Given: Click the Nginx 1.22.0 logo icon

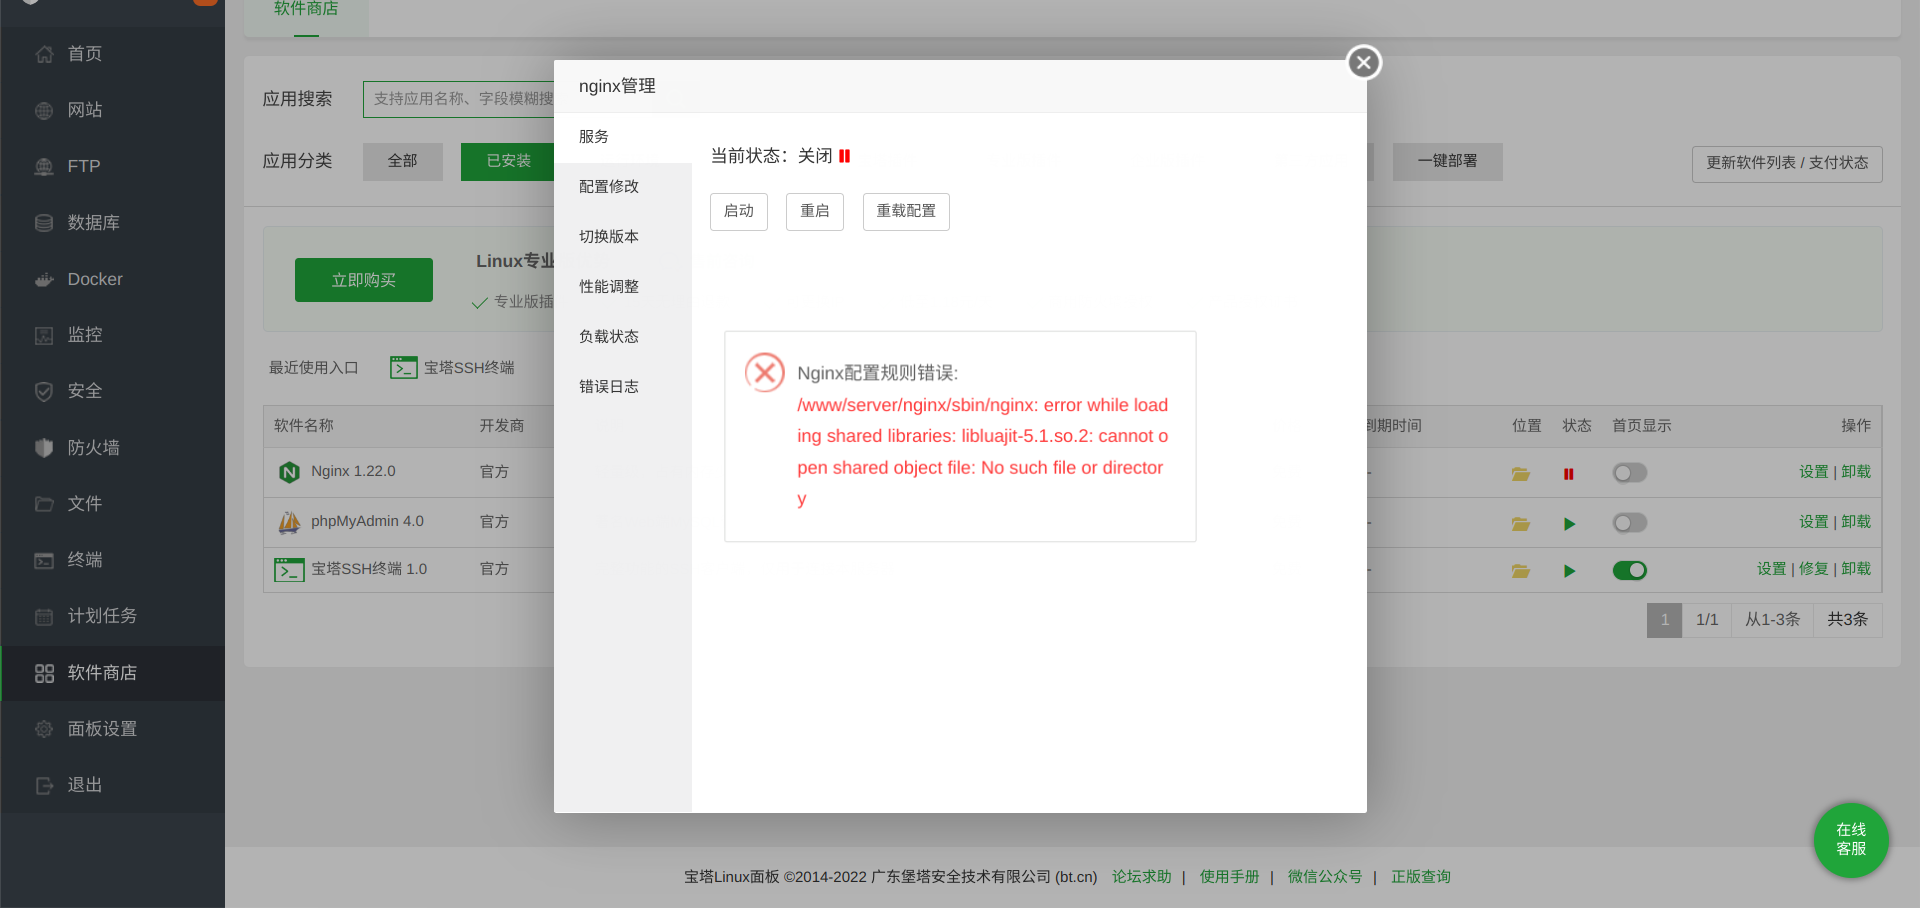Looking at the screenshot, I should coord(290,472).
